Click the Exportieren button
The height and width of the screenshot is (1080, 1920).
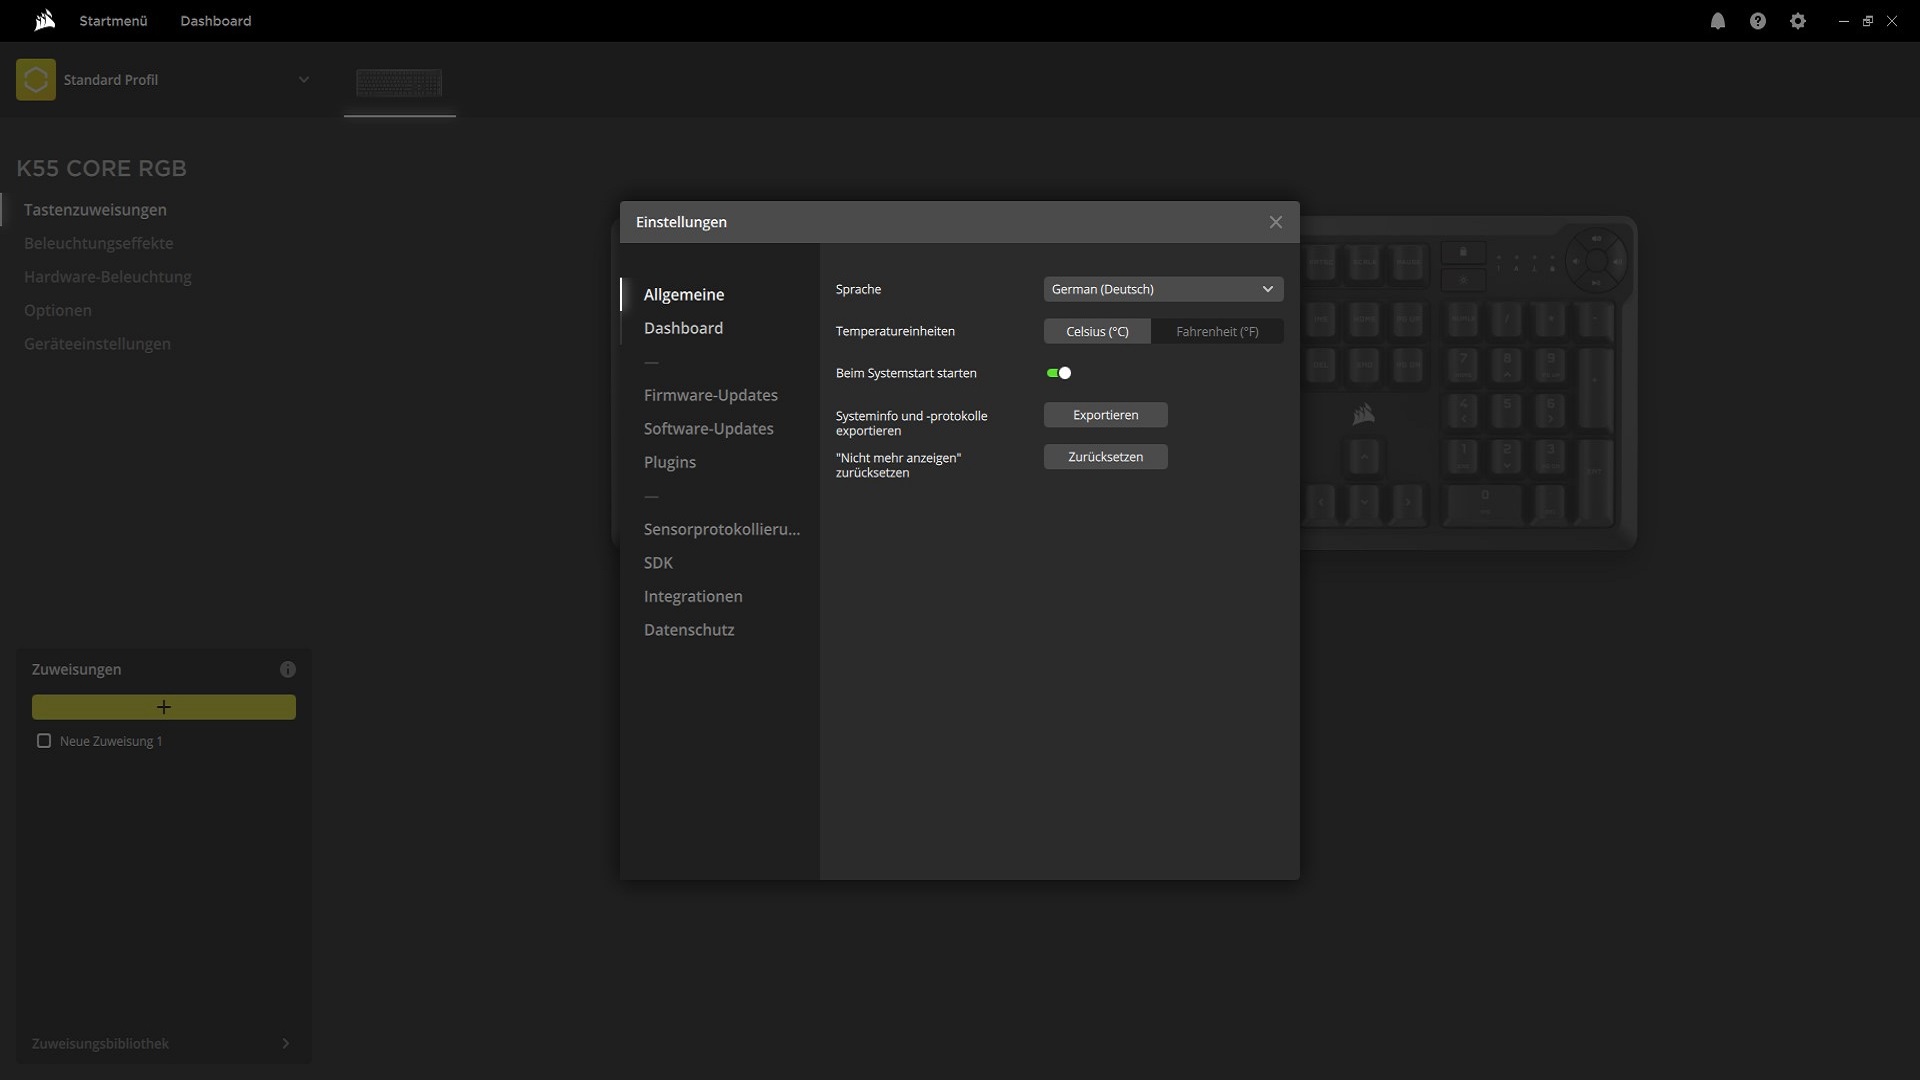click(x=1105, y=415)
